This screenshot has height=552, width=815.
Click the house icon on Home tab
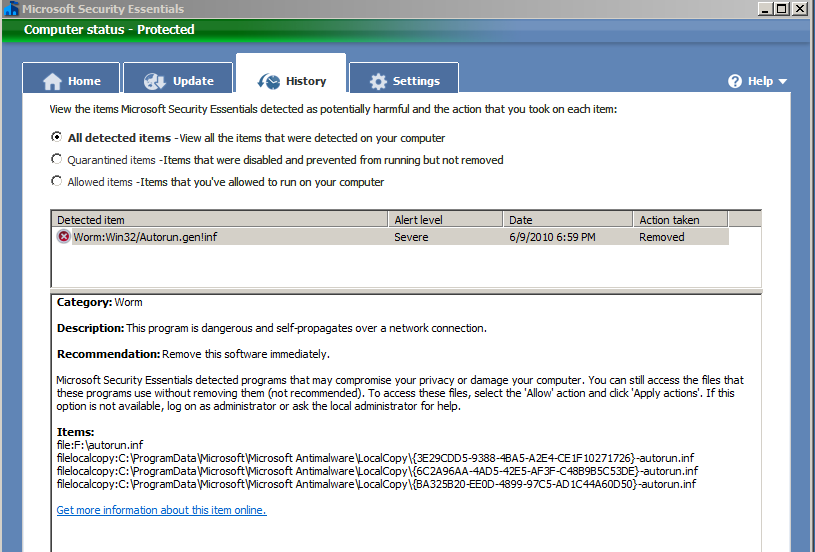click(52, 82)
